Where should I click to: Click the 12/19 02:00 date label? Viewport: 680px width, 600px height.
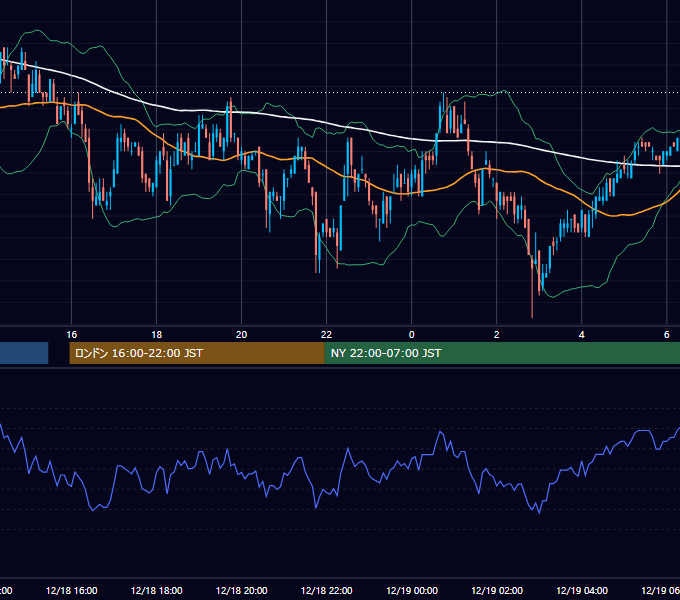[x=497, y=590]
